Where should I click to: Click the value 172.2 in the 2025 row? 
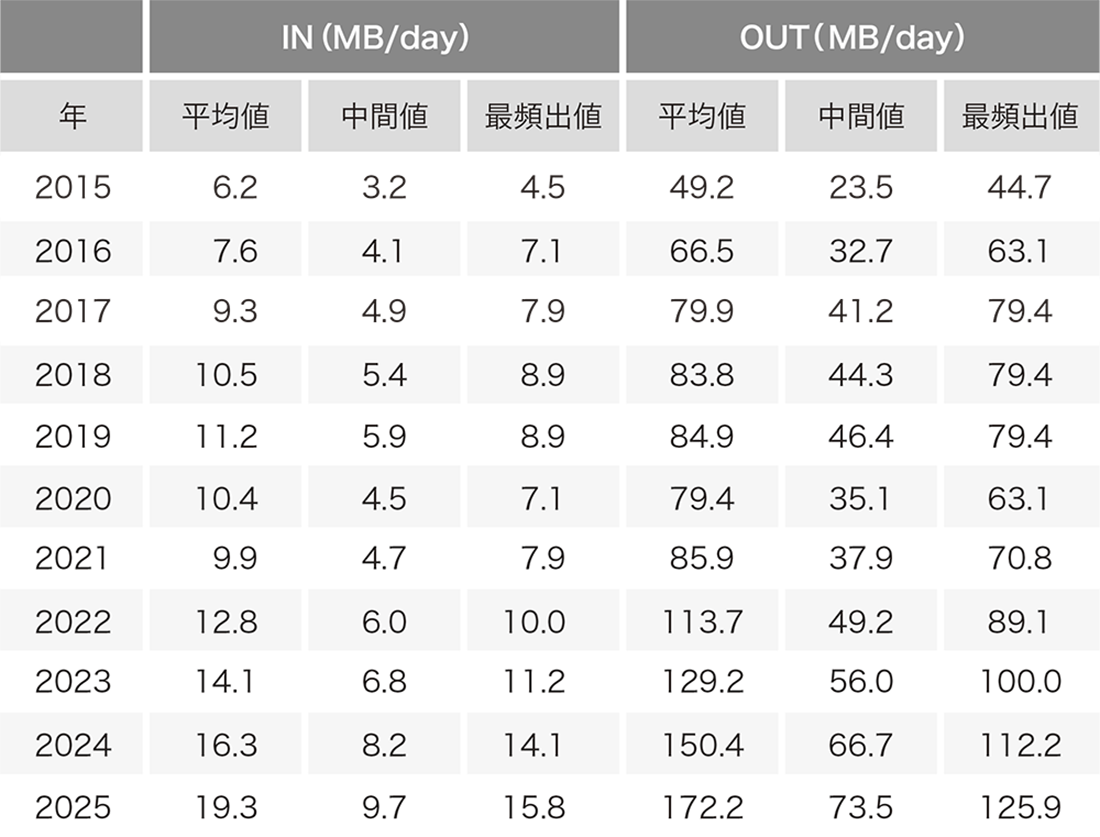point(702,808)
